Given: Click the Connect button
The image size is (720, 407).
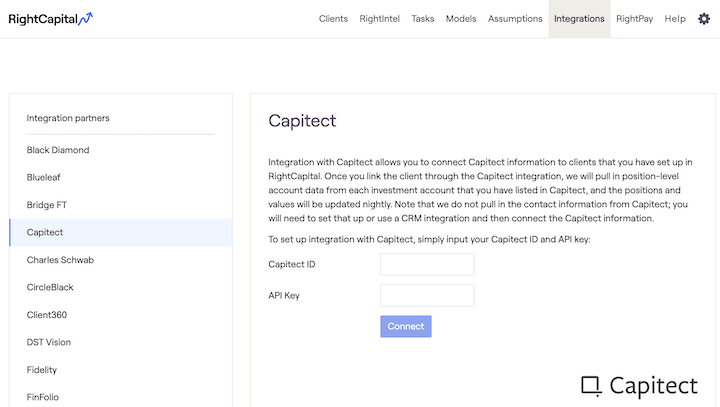Looking at the screenshot, I should click(x=406, y=326).
